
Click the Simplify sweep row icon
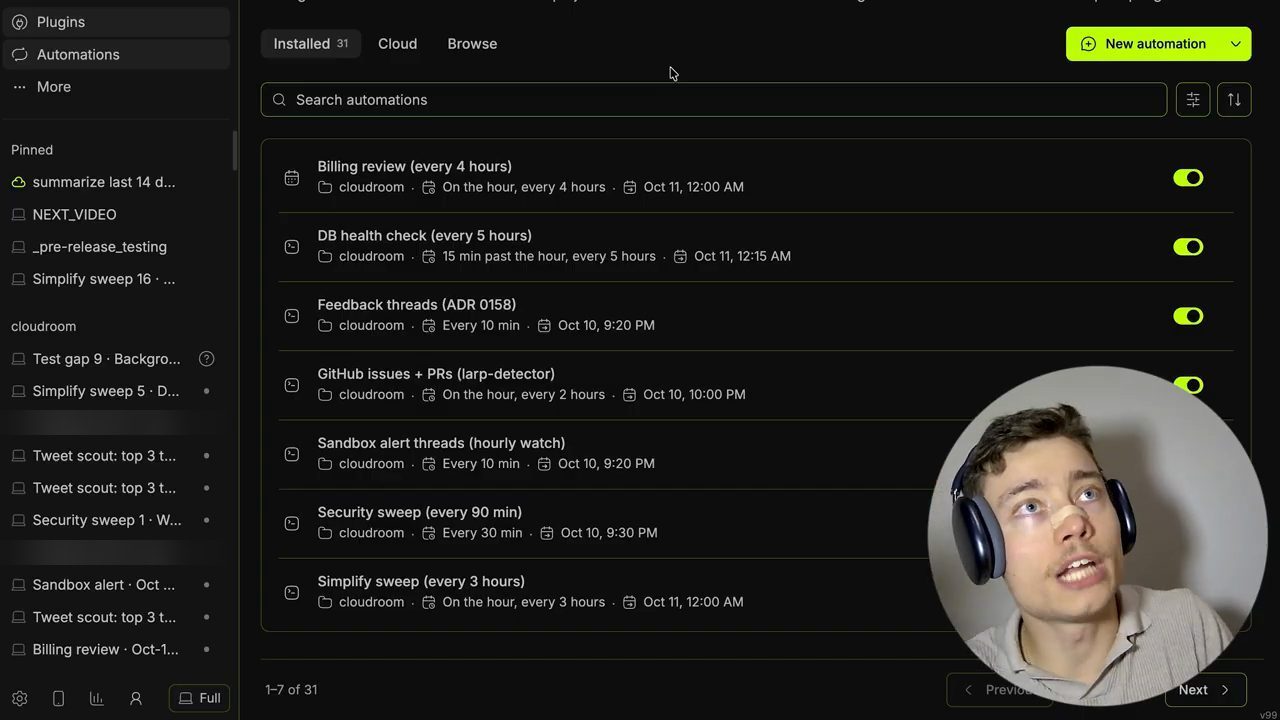(292, 592)
